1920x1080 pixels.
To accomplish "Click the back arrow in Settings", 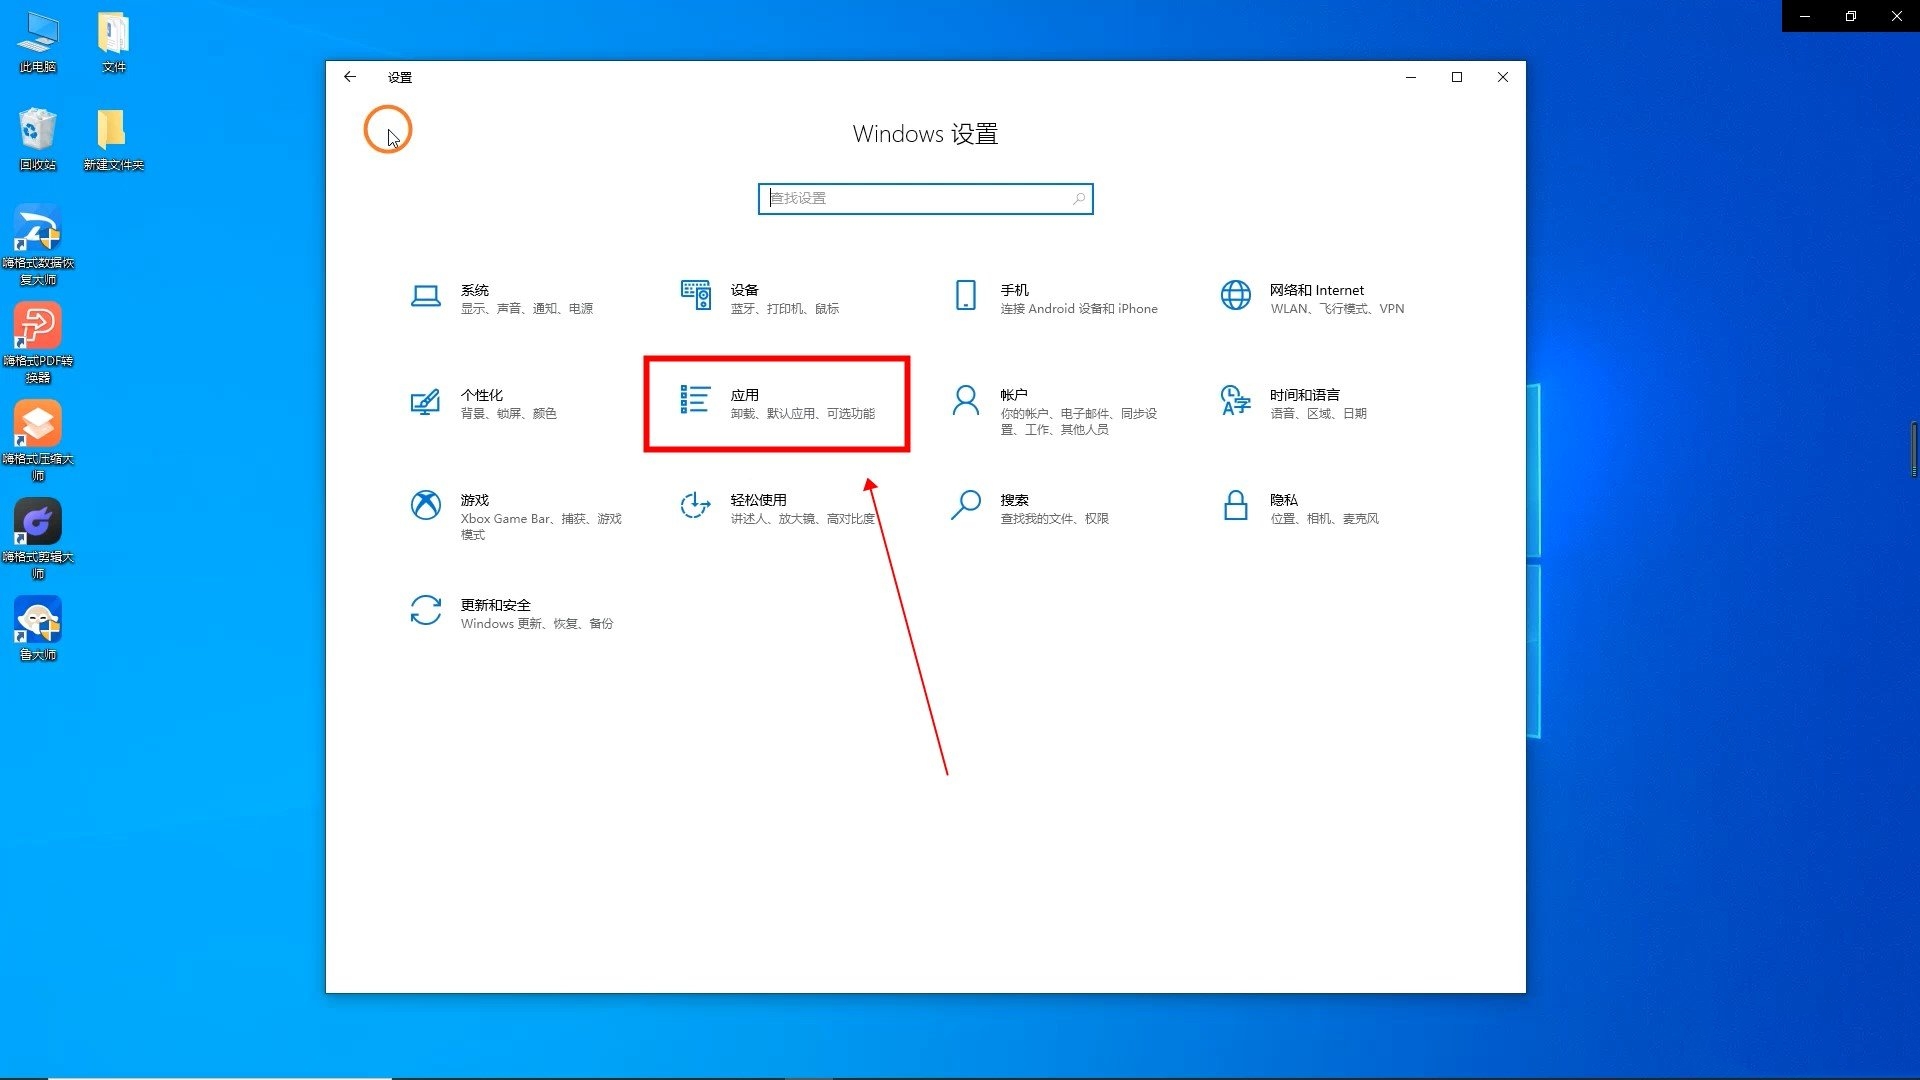I will pyautogui.click(x=349, y=77).
